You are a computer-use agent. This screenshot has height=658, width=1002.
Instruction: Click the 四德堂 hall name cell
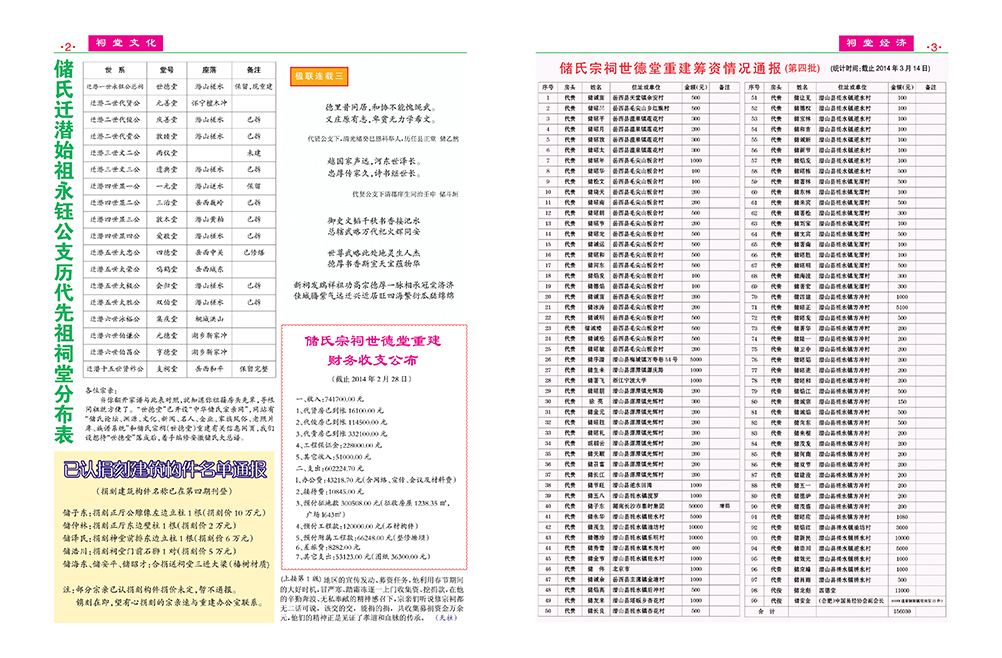coord(167,252)
